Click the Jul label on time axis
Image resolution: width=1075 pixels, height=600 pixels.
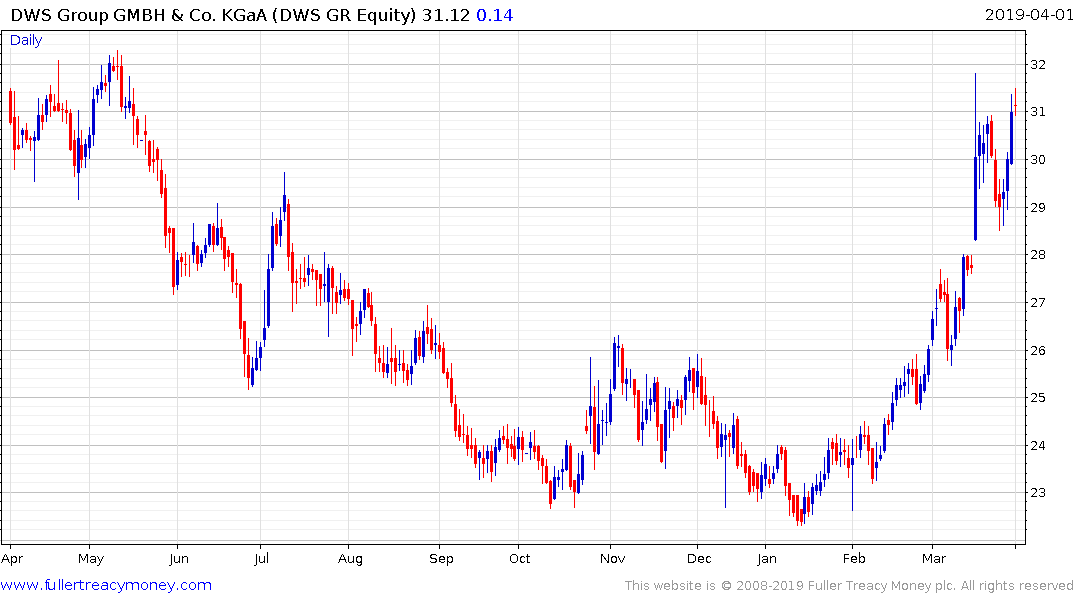261,559
